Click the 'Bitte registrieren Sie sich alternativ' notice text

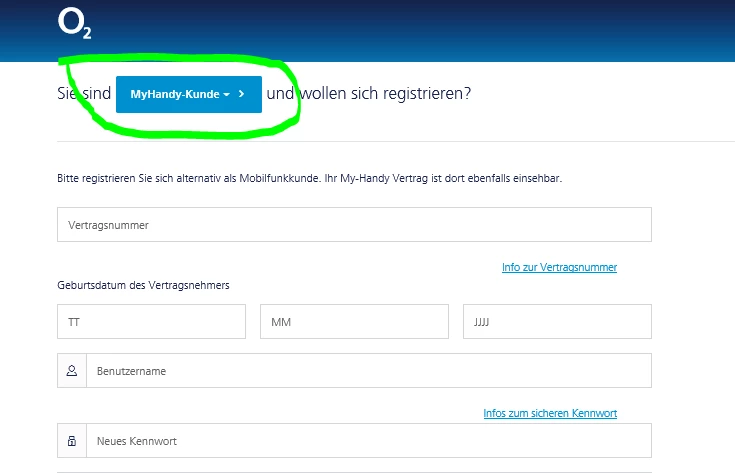click(309, 179)
